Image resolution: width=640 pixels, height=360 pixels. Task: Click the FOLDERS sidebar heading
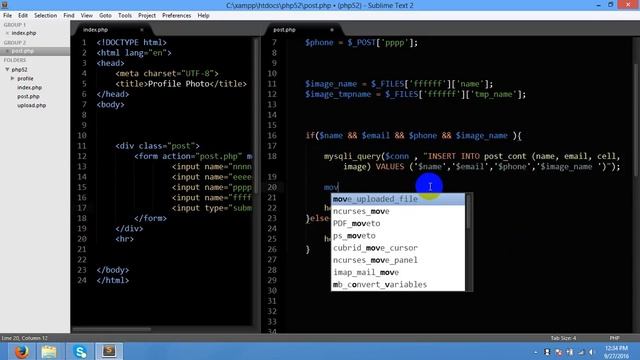[15, 60]
